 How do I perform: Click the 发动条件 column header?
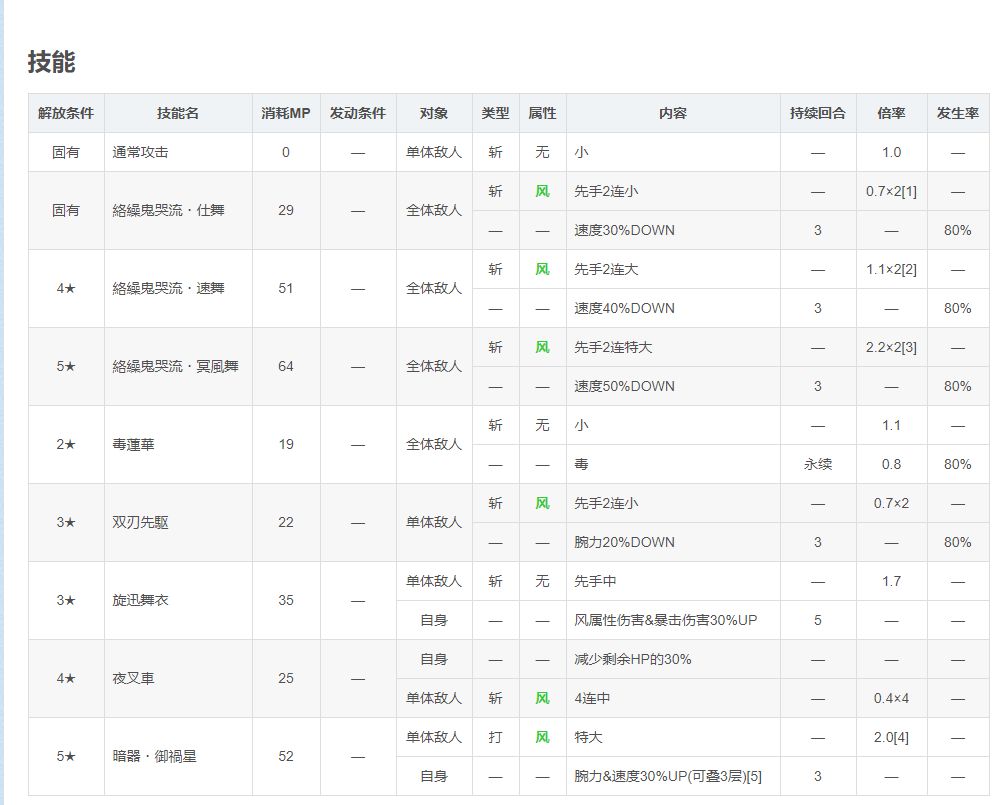[358, 113]
